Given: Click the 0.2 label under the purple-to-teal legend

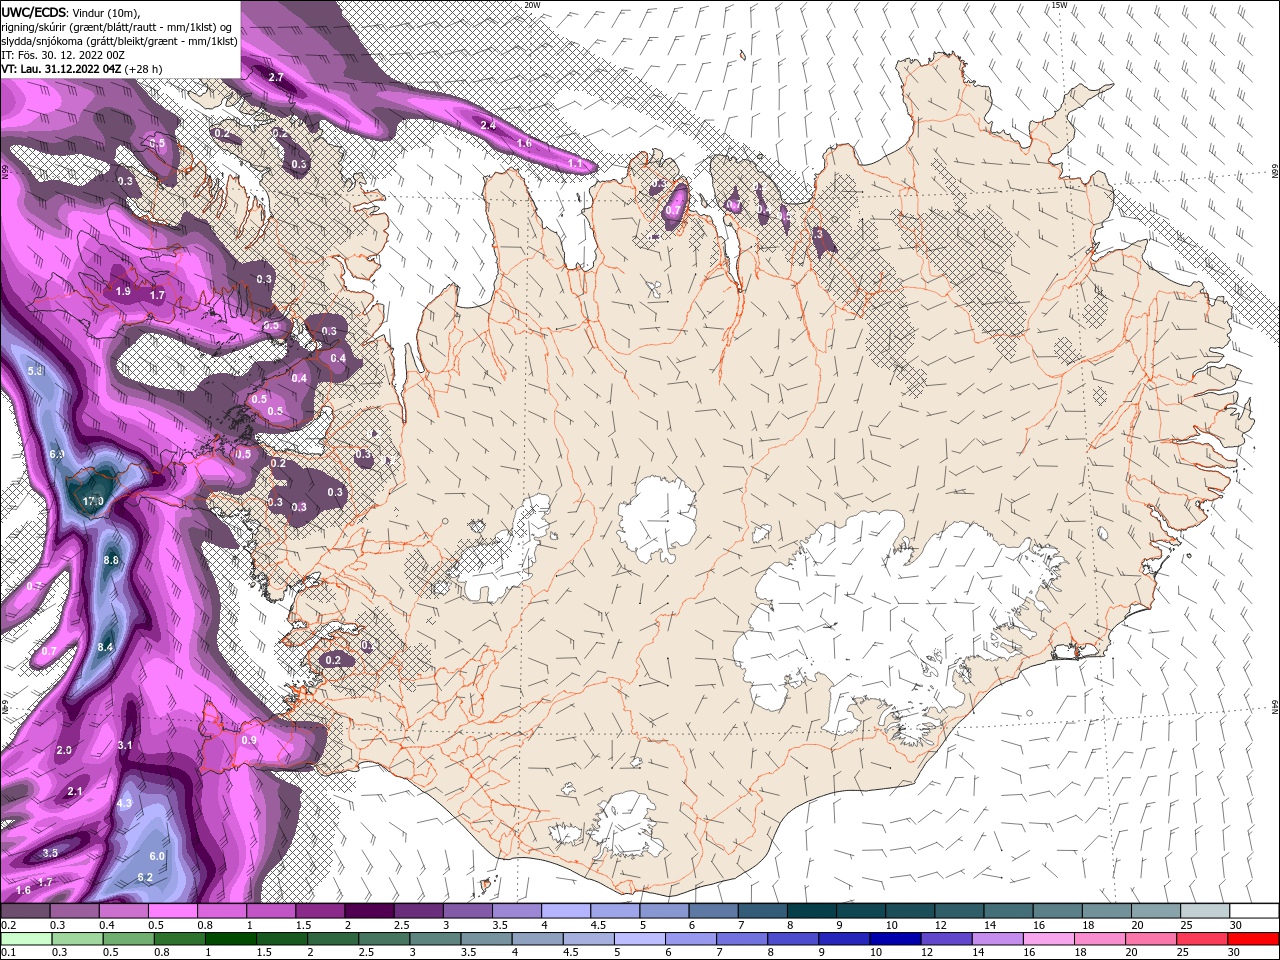Looking at the screenshot, I should [x=8, y=925].
